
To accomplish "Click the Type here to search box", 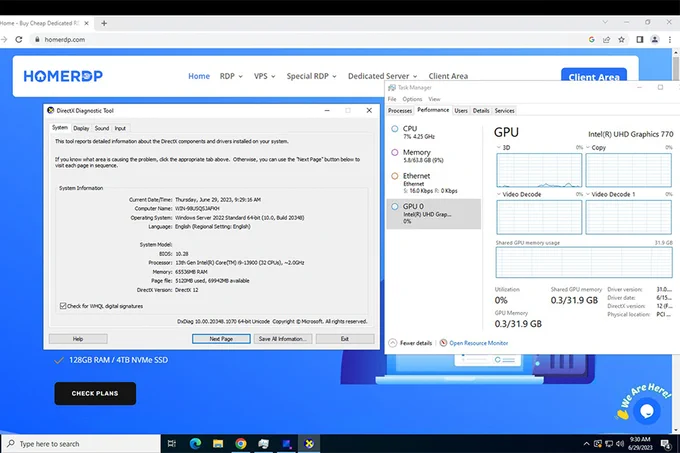I will 81,443.
